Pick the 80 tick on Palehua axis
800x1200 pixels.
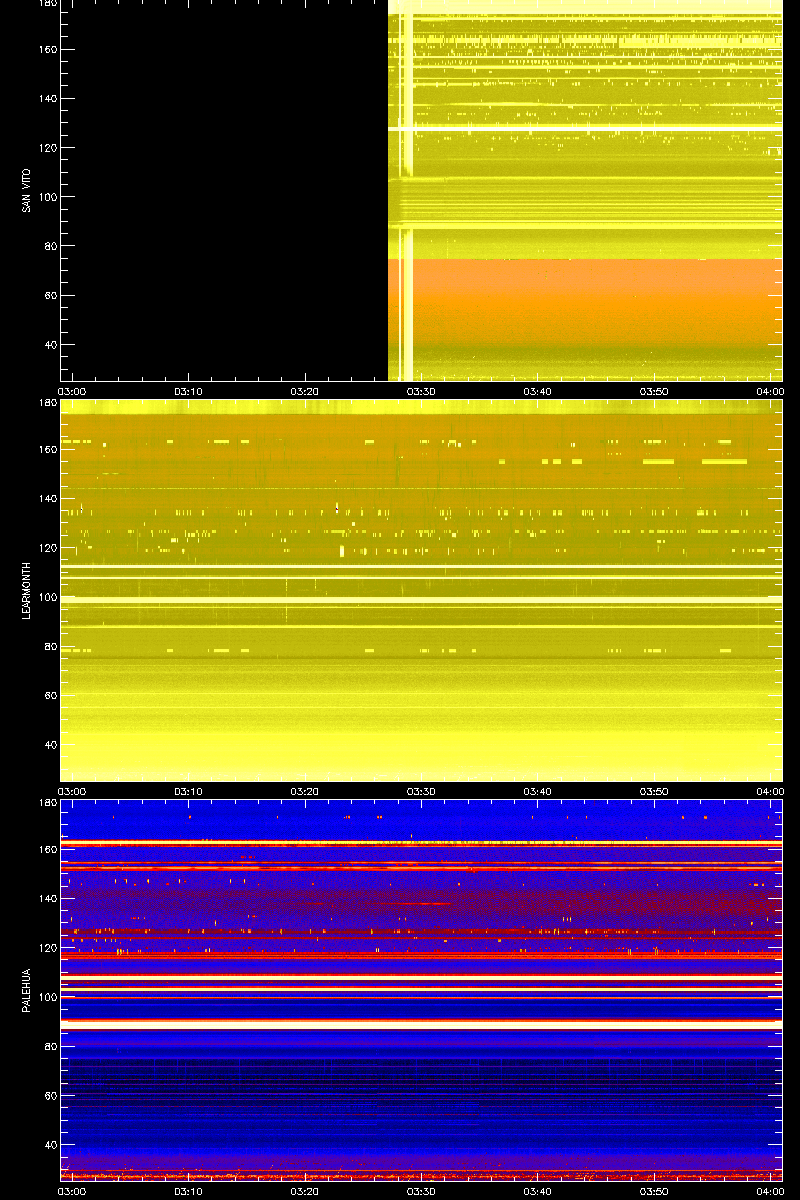tap(50, 1046)
